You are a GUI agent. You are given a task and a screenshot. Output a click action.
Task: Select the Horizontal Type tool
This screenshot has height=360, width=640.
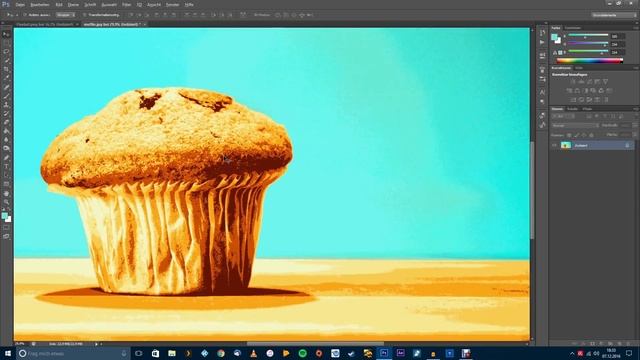[x=7, y=166]
